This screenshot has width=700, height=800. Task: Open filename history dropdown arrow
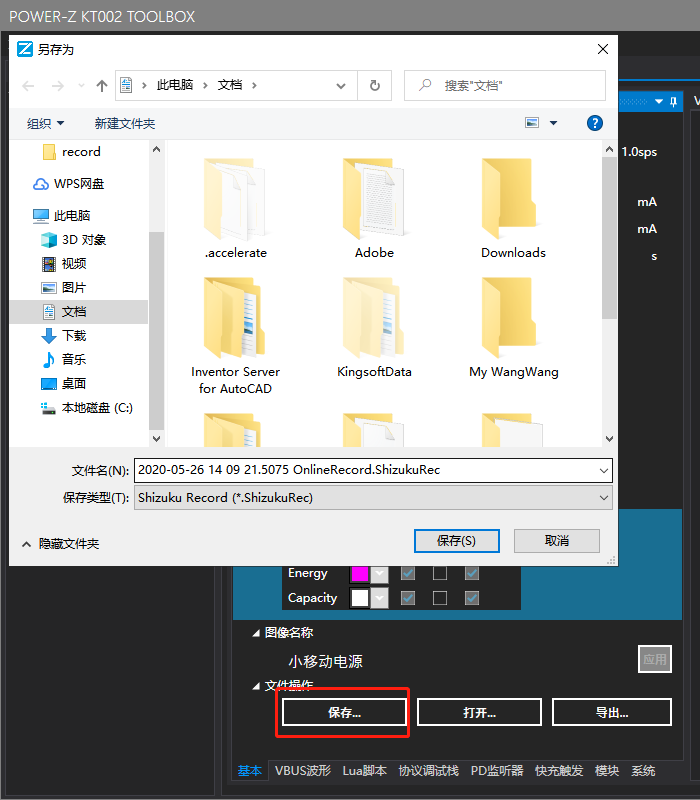click(x=604, y=470)
